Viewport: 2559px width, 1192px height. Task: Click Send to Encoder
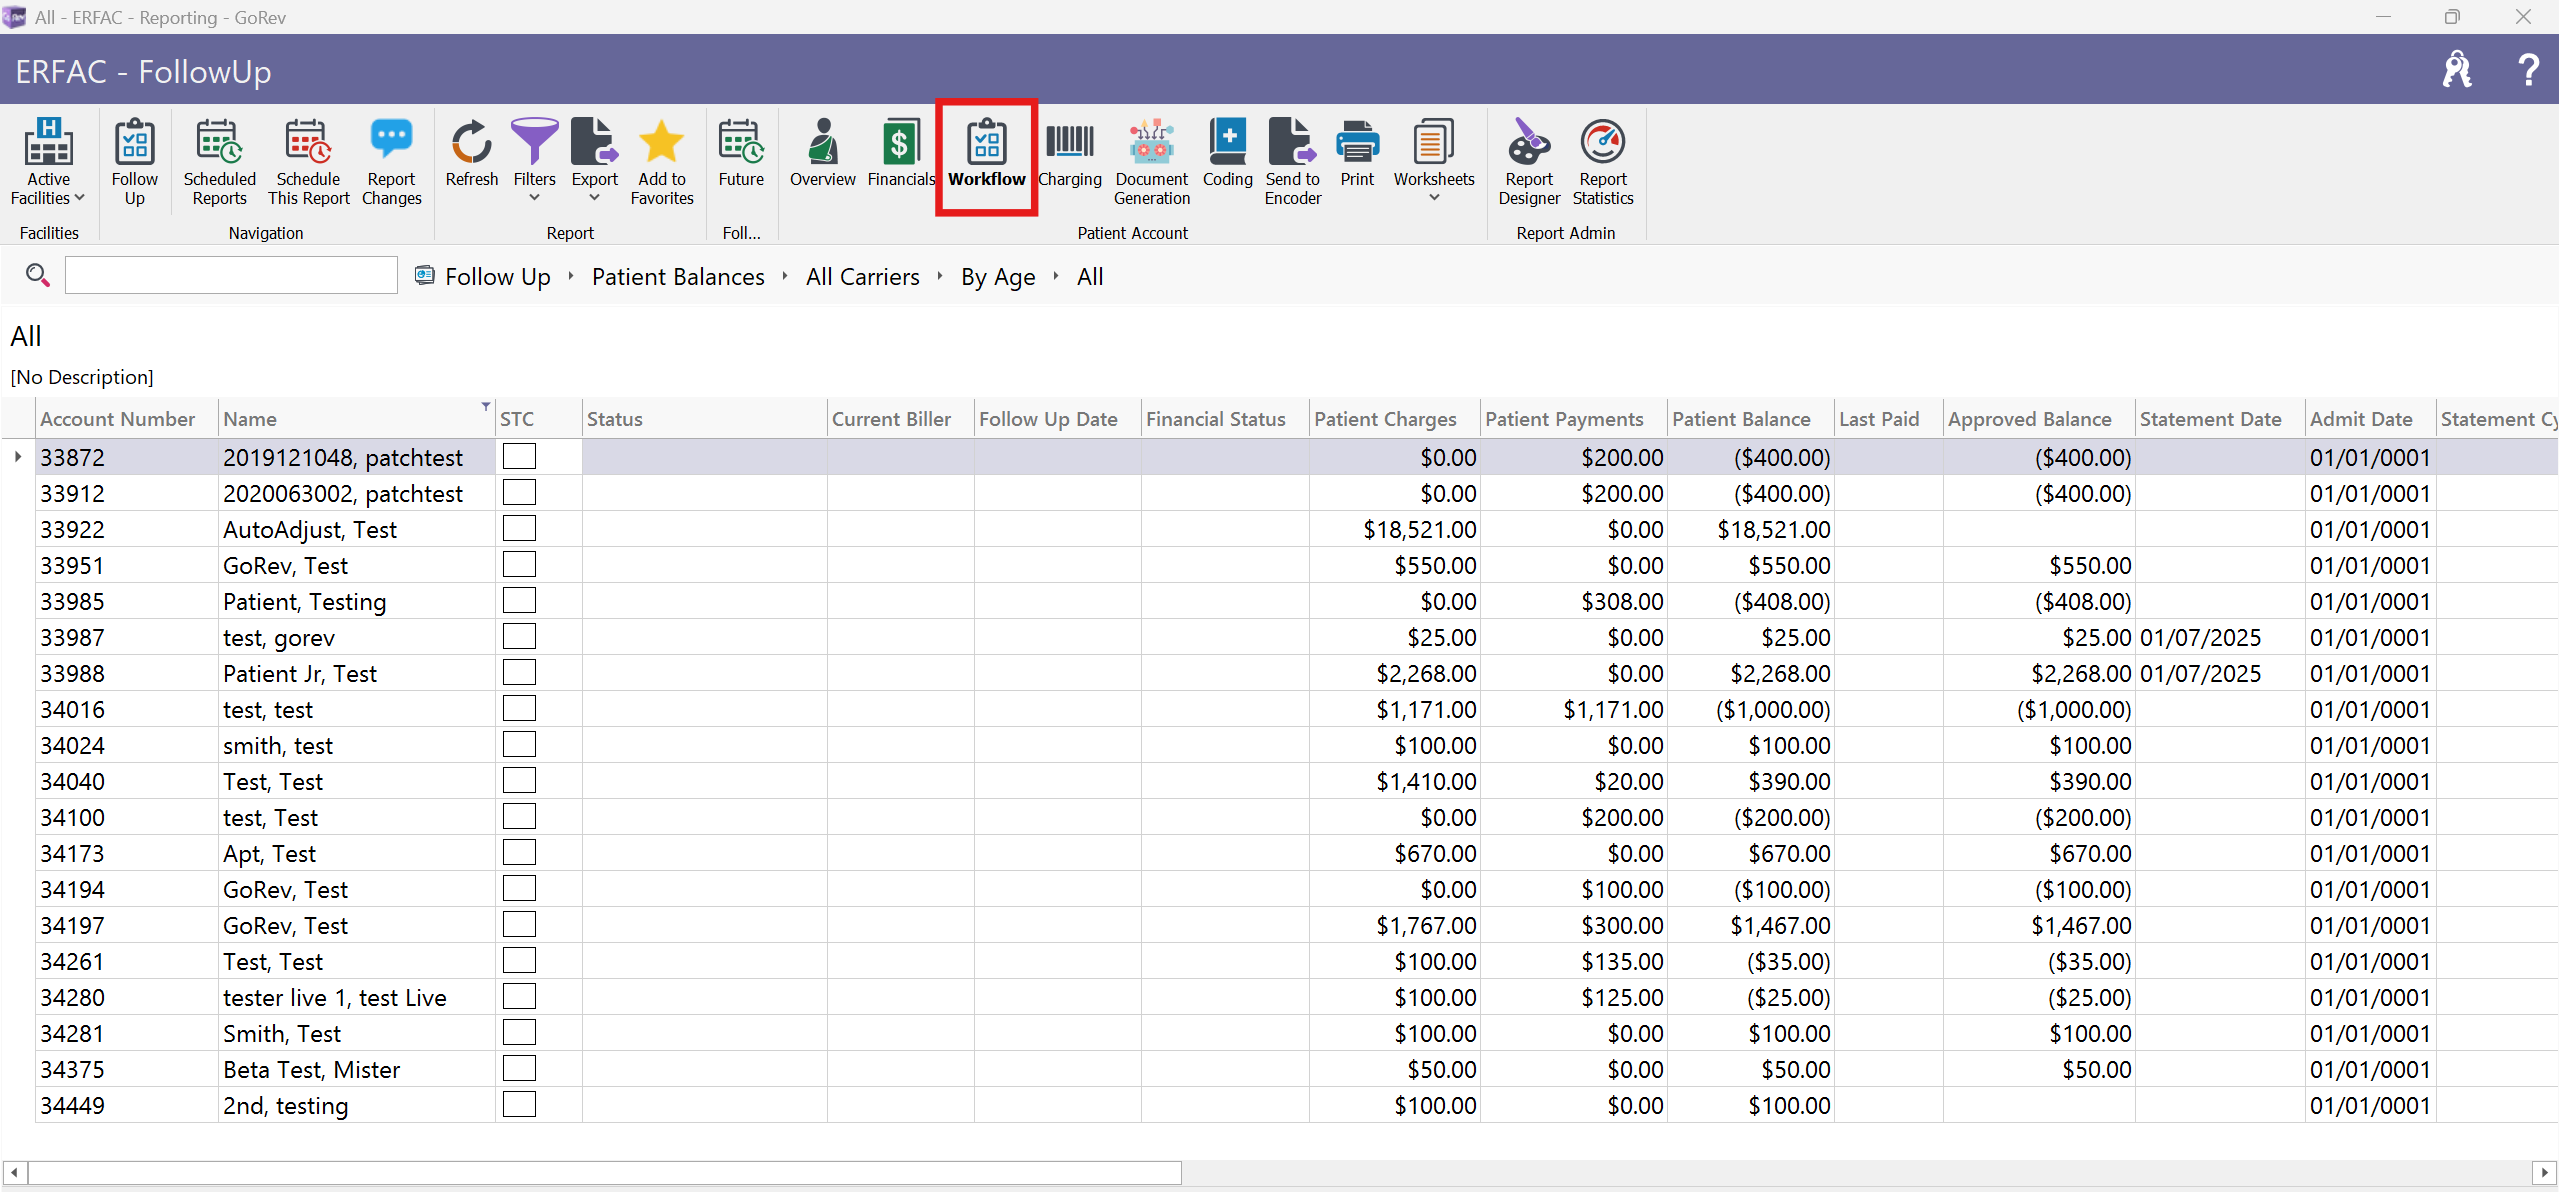[1292, 162]
